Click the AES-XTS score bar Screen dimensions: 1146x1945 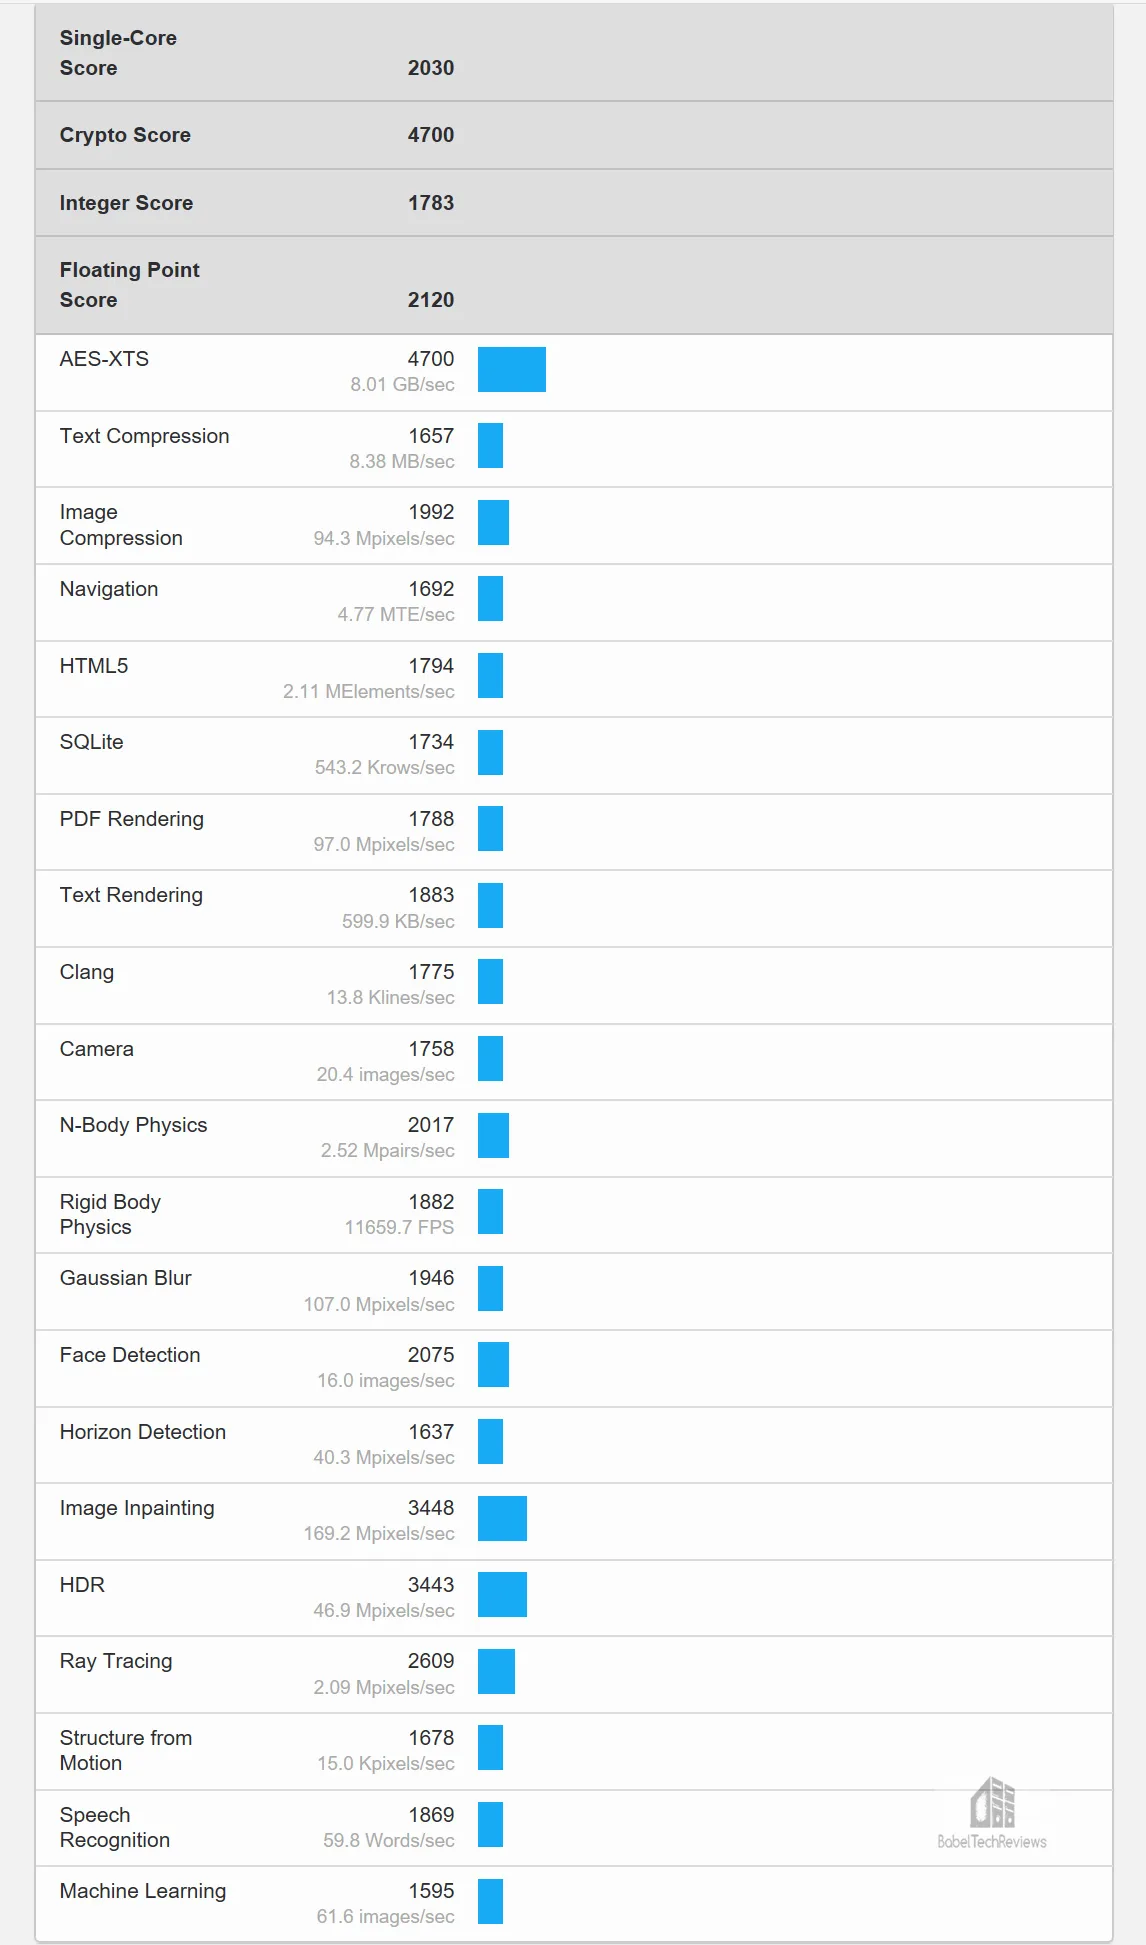(512, 369)
